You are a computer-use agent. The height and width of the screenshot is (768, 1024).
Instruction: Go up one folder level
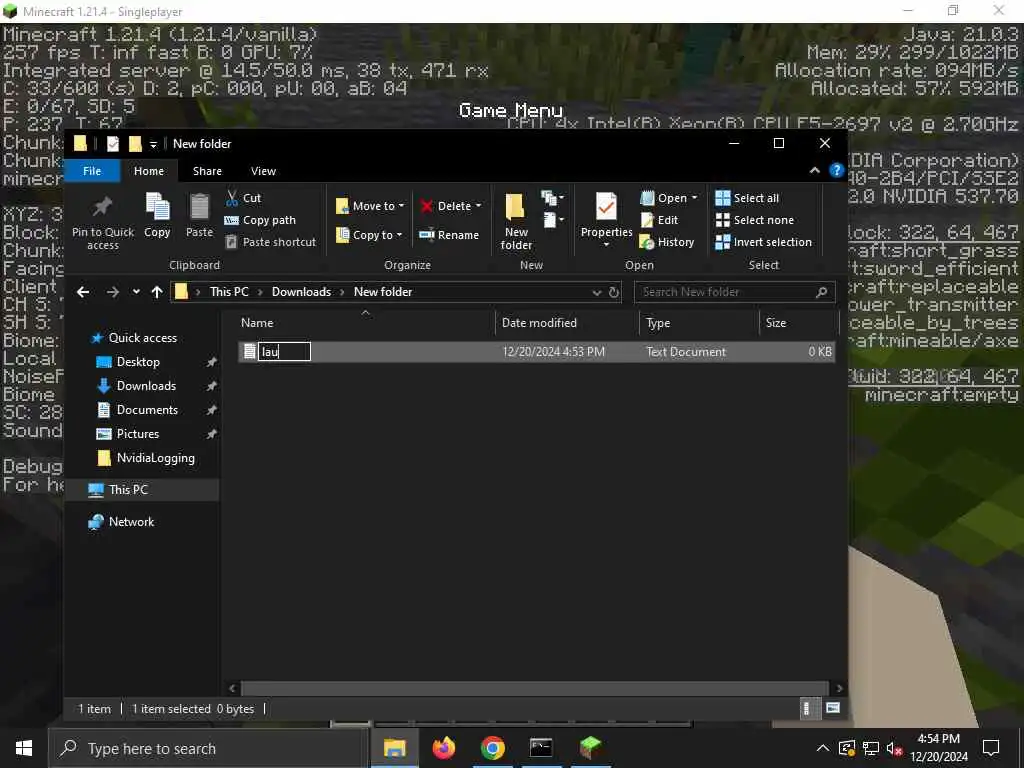pyautogui.click(x=157, y=292)
